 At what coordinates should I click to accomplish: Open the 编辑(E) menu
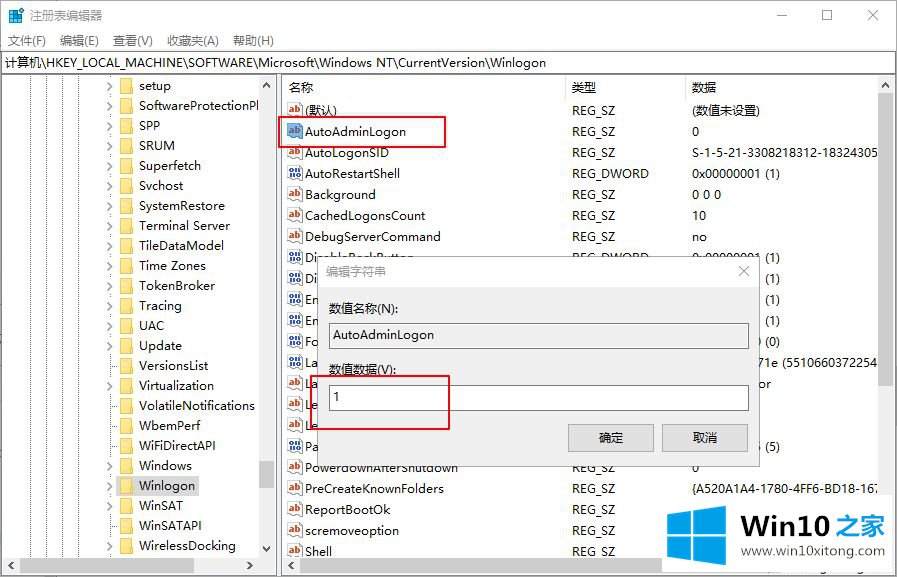pos(79,41)
